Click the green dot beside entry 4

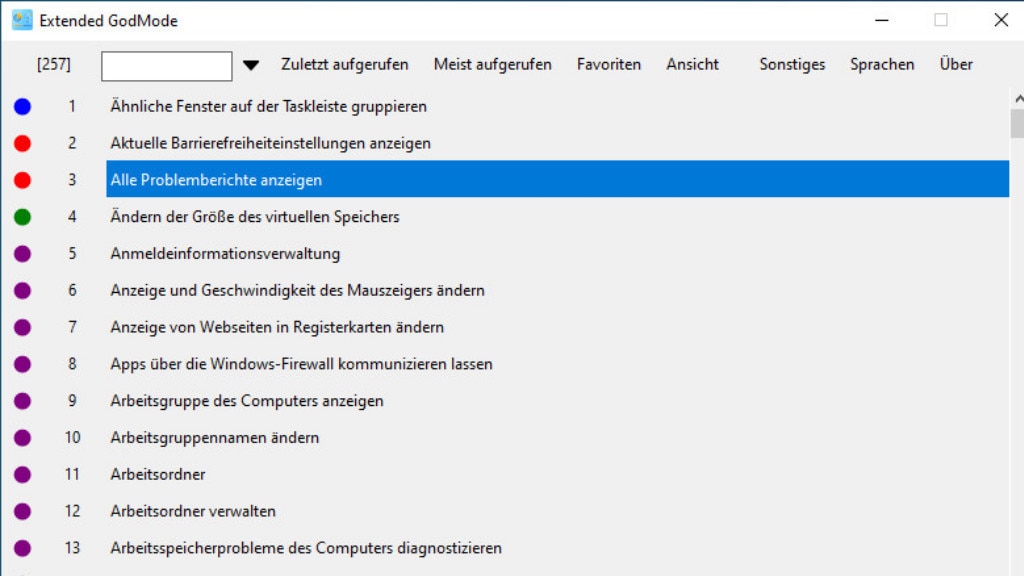tap(22, 217)
